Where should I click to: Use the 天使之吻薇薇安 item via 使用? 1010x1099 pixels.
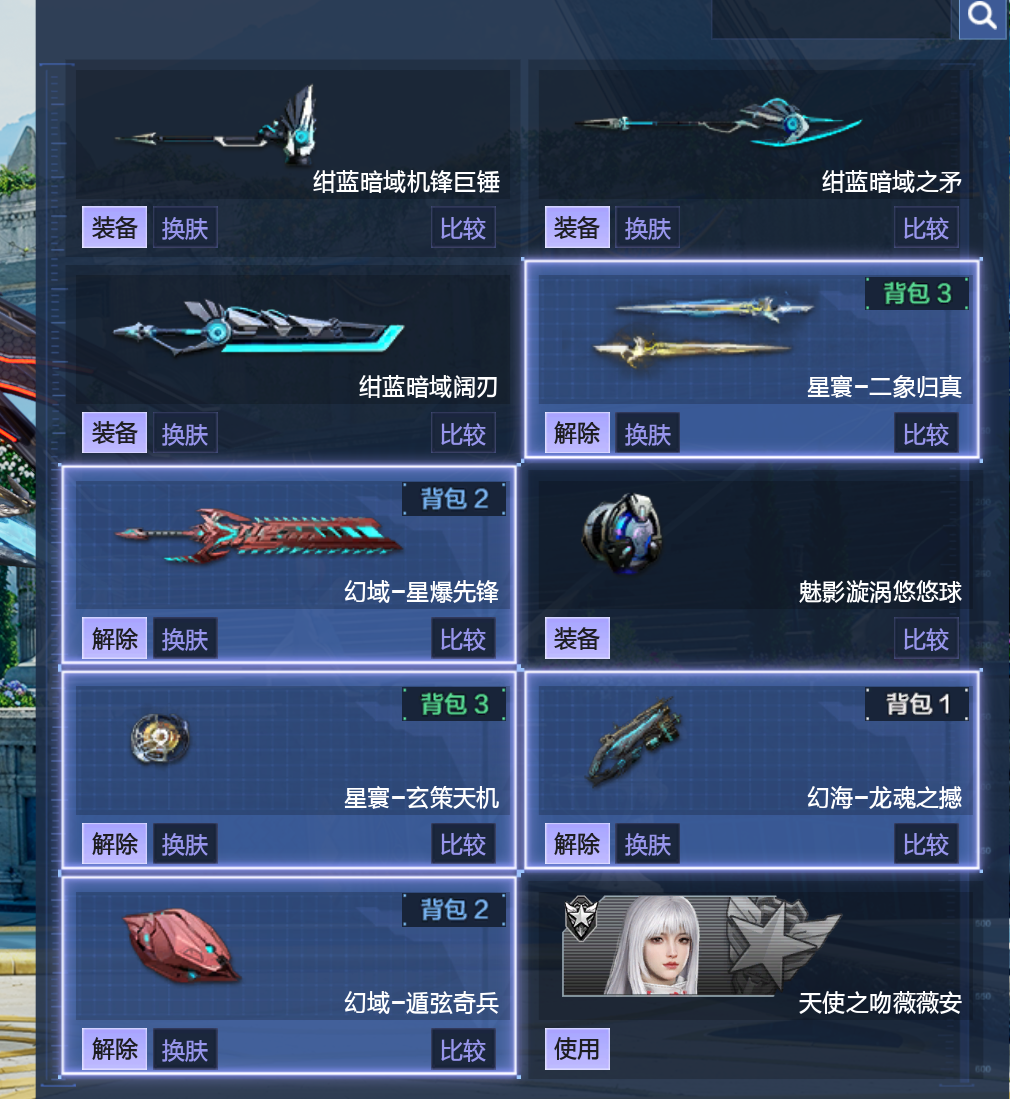[x=577, y=1049]
